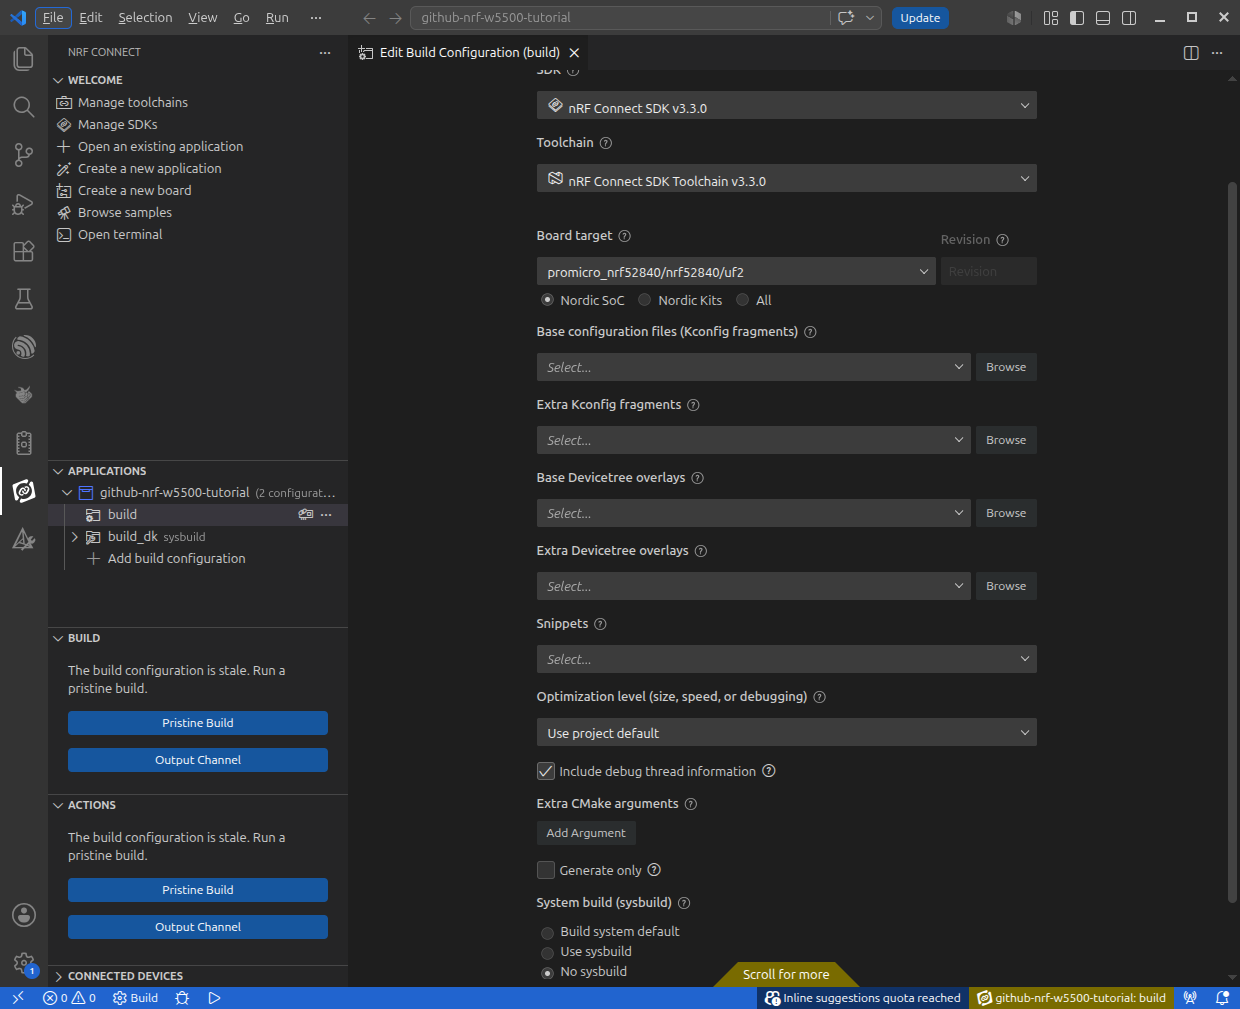The width and height of the screenshot is (1240, 1009).
Task: Select the Nordic Kits radio button
Action: click(x=645, y=300)
